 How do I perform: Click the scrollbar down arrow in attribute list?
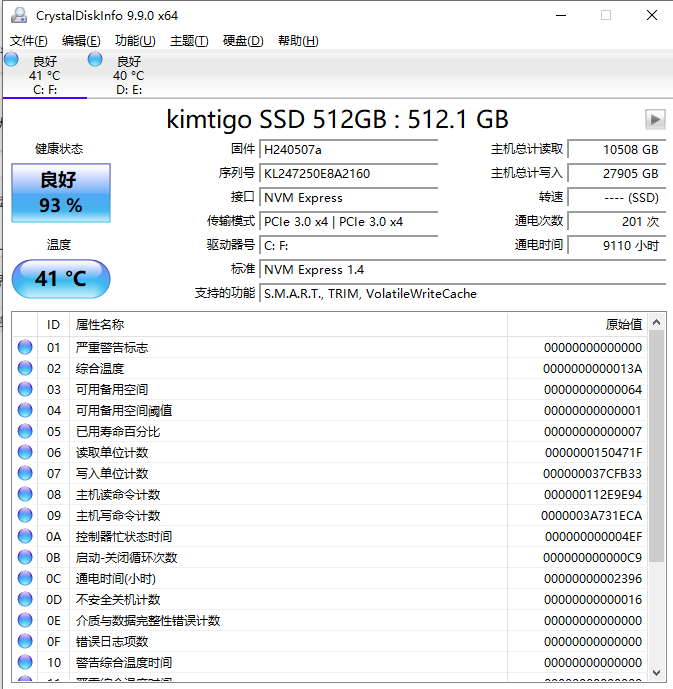click(656, 673)
